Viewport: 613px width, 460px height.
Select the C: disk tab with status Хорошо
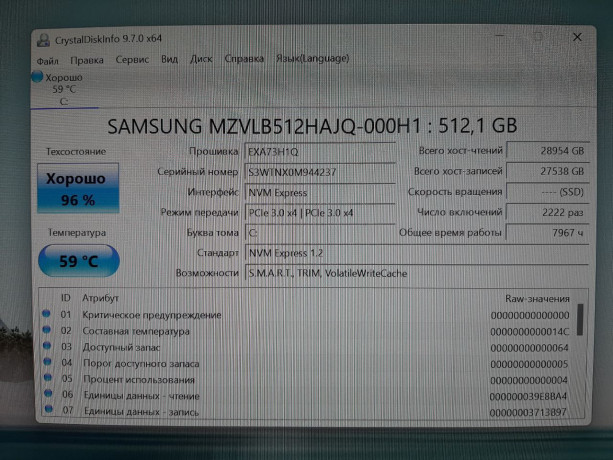(x=64, y=89)
